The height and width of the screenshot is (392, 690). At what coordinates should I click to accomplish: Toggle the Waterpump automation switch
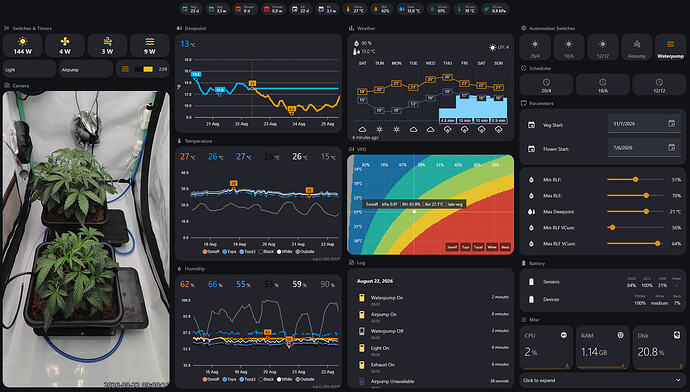pyautogui.click(x=670, y=48)
